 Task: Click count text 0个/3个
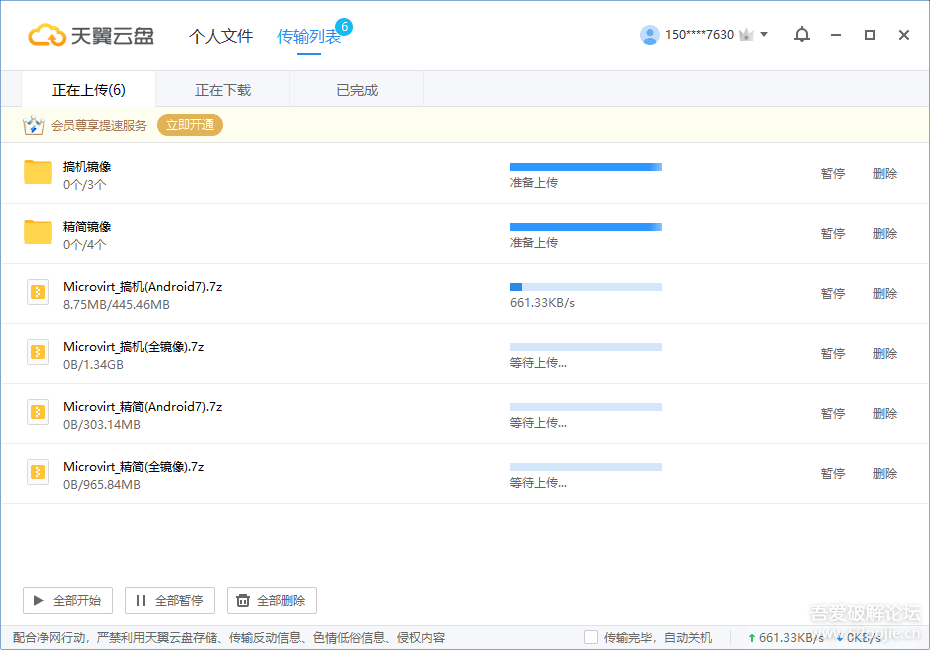coord(85,185)
